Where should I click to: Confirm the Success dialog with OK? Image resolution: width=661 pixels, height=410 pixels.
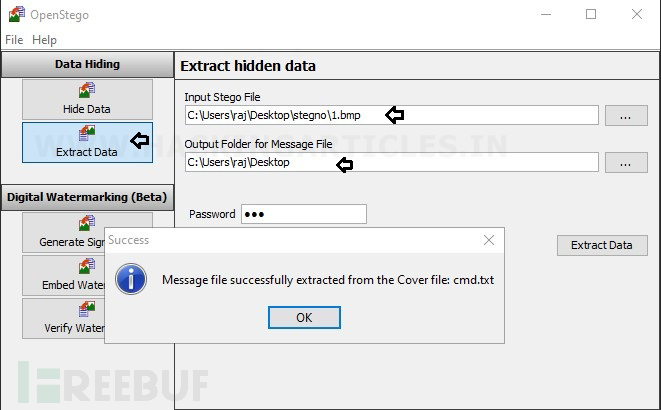coord(304,317)
